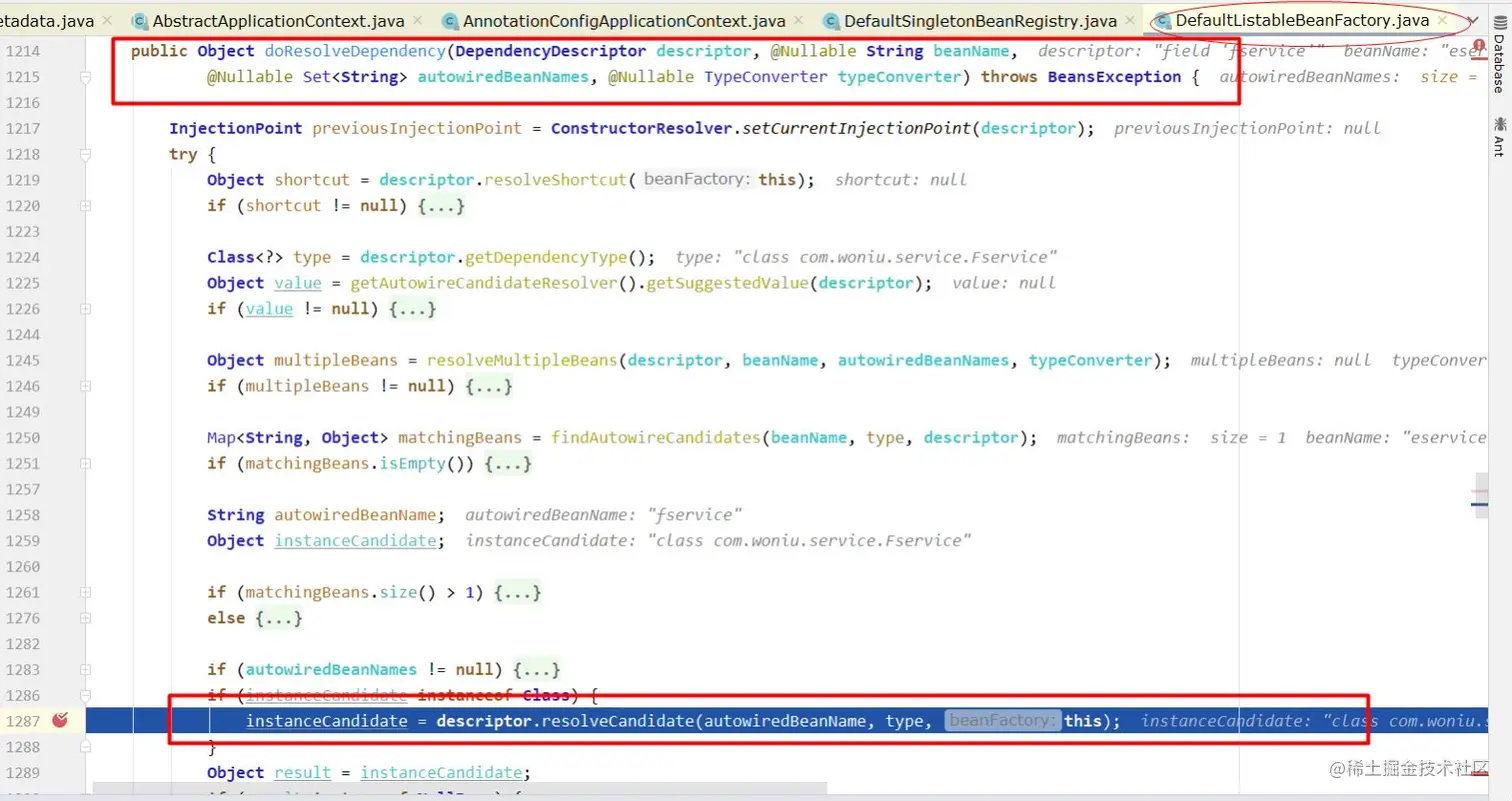Click the class icon on AbstractApplicationContext.java tab

point(139,21)
